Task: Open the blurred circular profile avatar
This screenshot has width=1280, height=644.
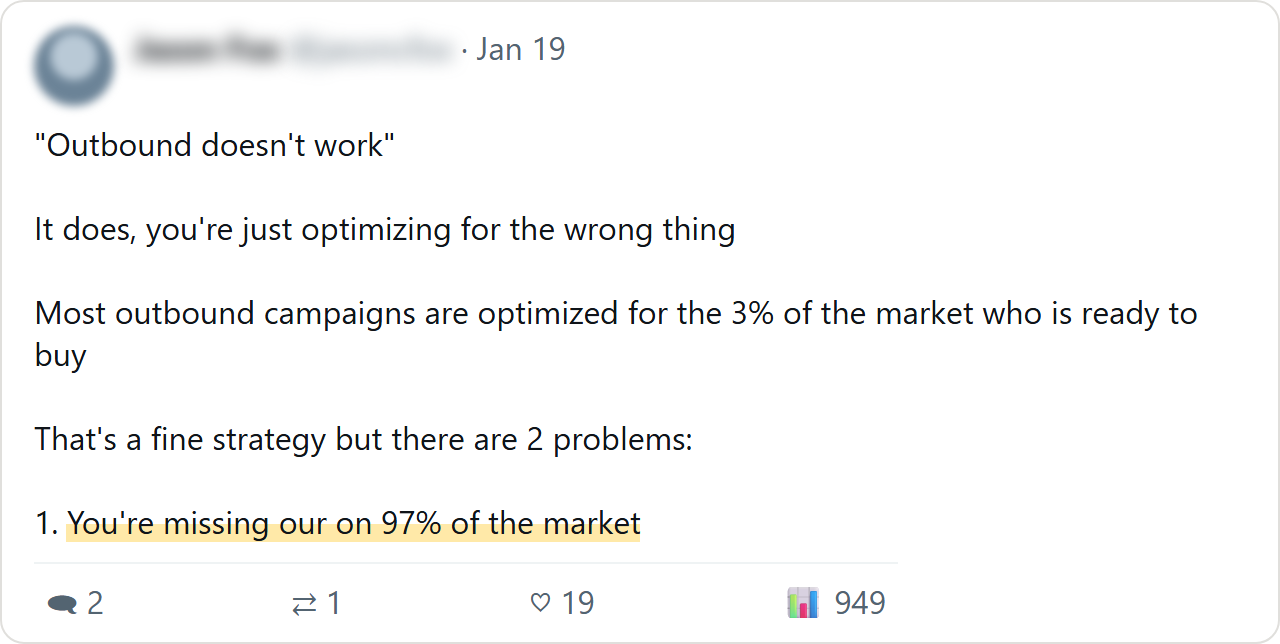Action: pos(73,66)
